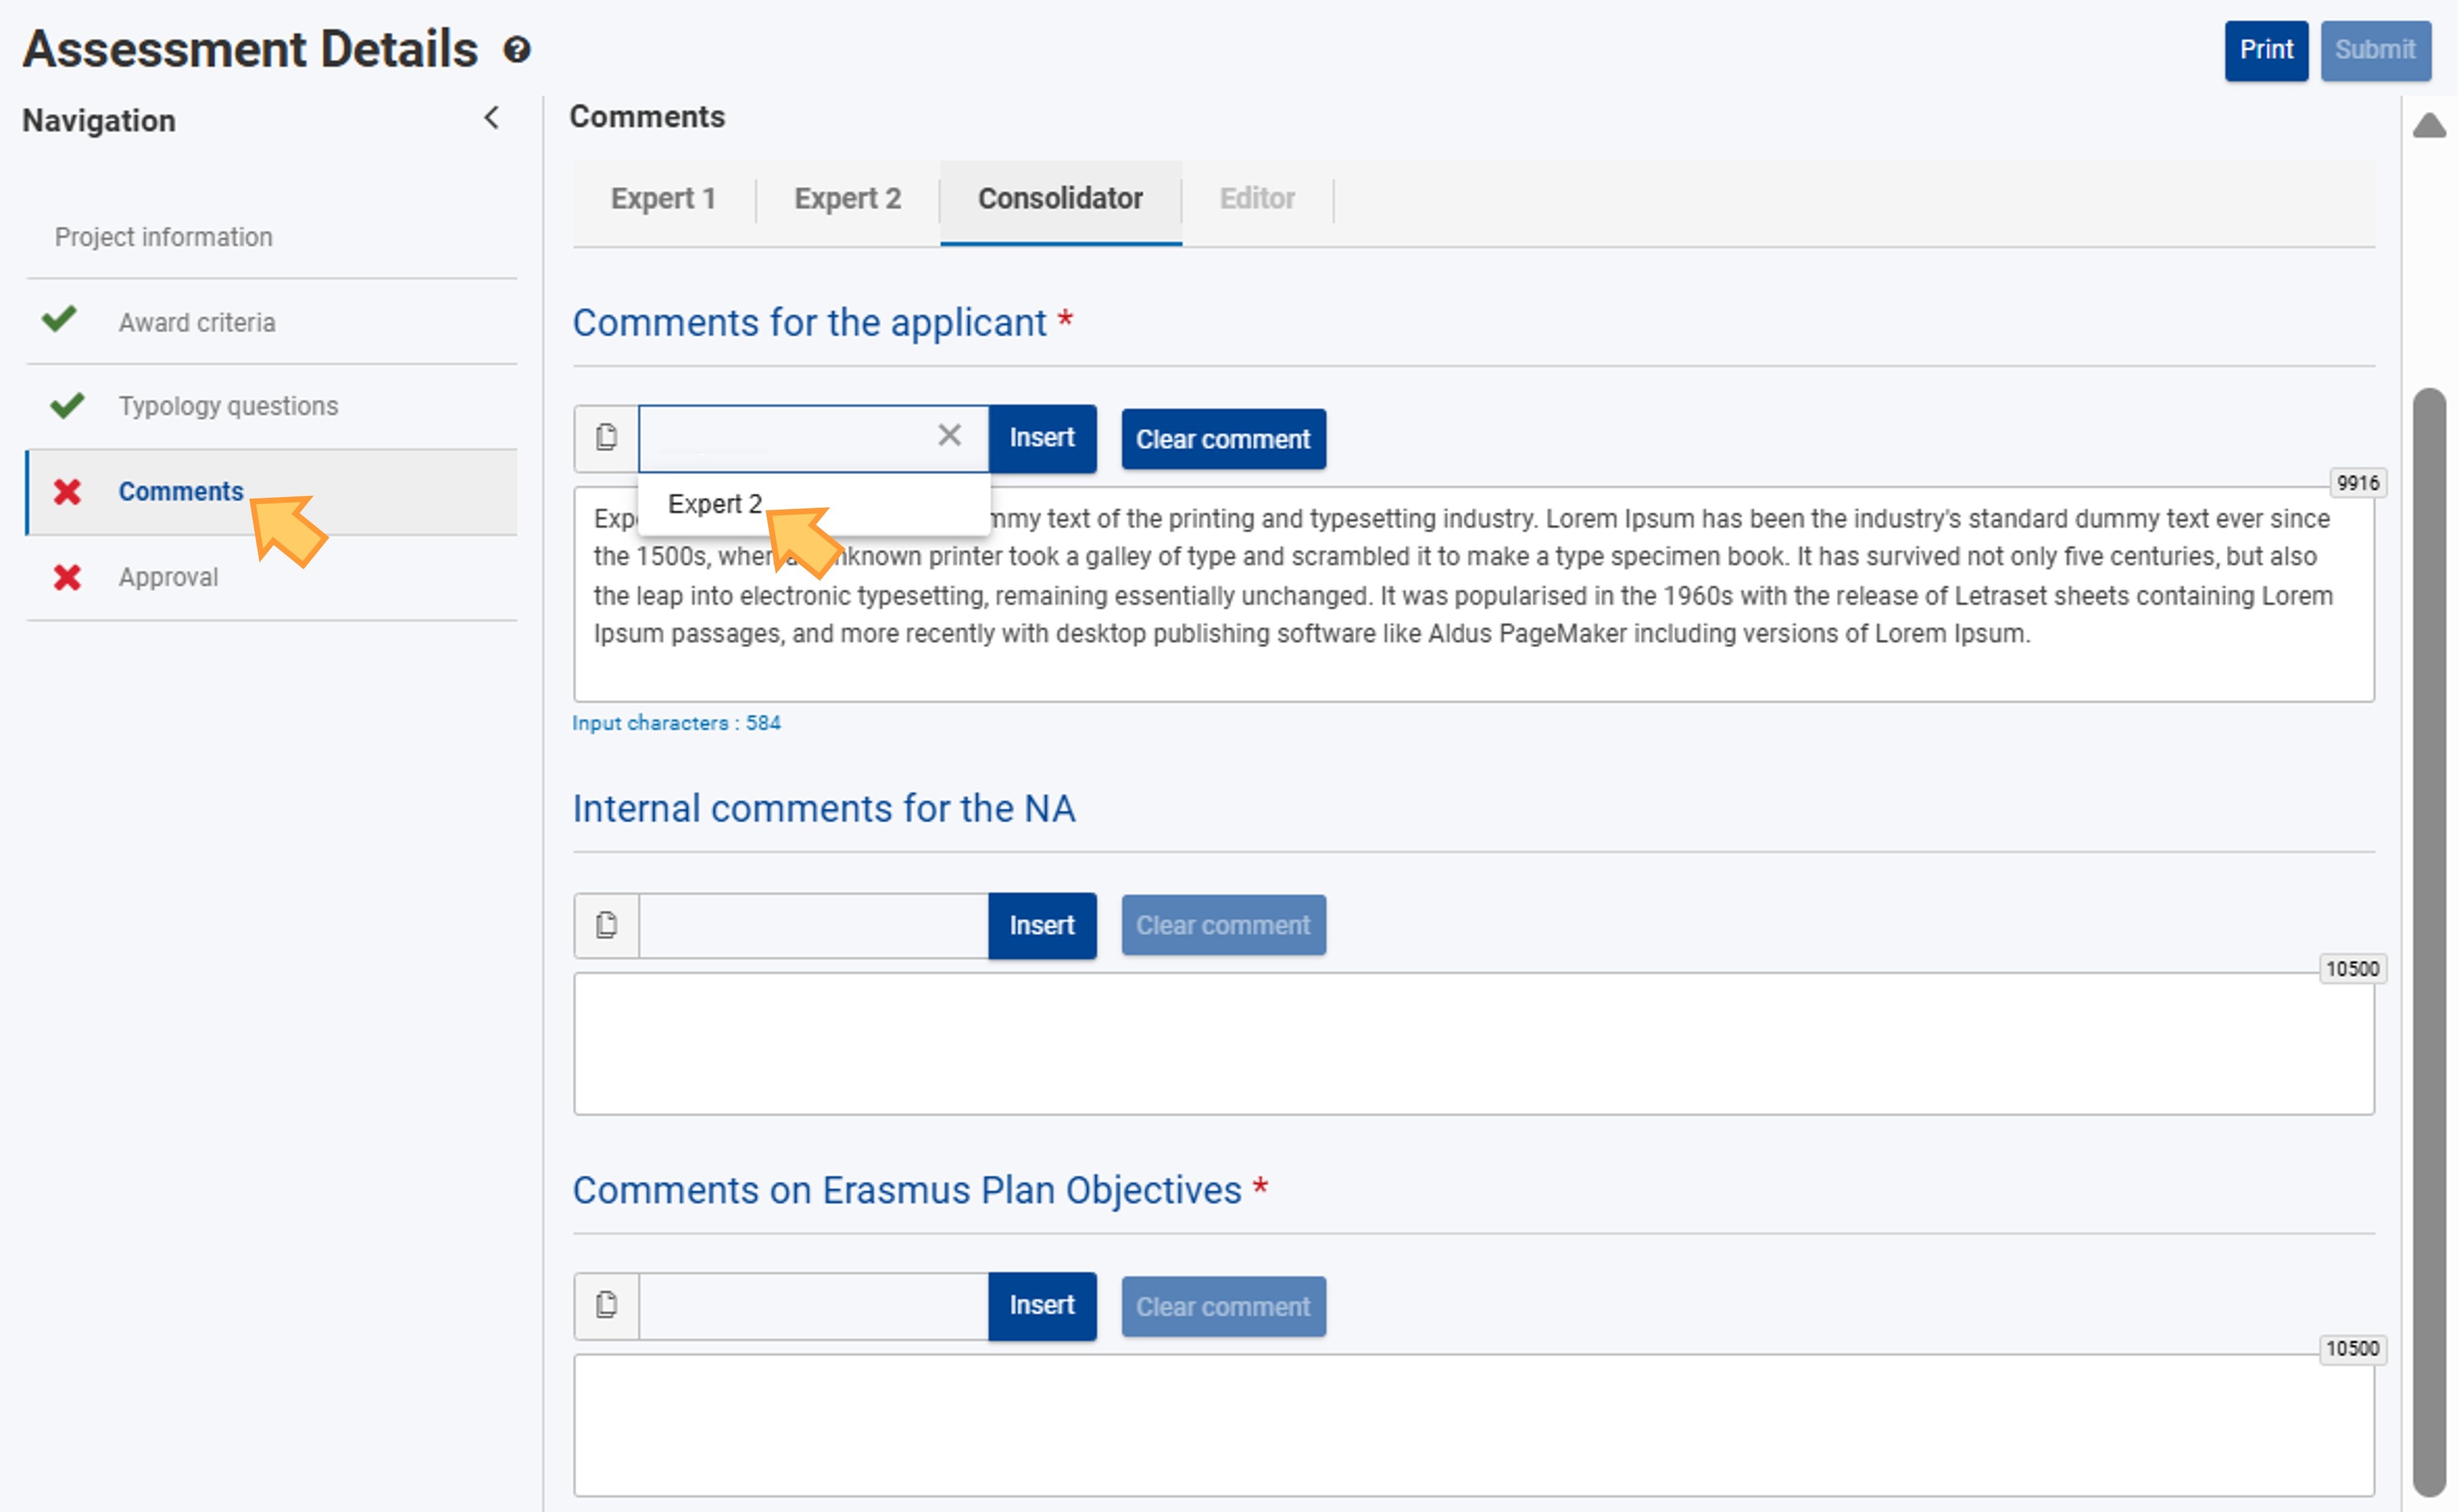Click copy icon for Erasmus Plan Objectives
This screenshot has width=2459, height=1512.
pos(606,1305)
